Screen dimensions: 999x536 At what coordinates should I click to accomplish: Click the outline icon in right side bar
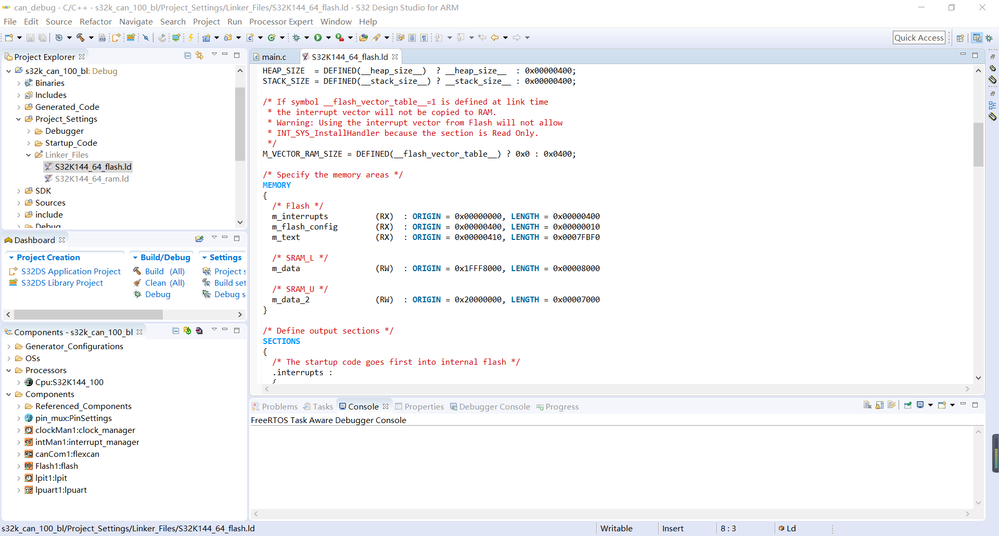pyautogui.click(x=992, y=105)
